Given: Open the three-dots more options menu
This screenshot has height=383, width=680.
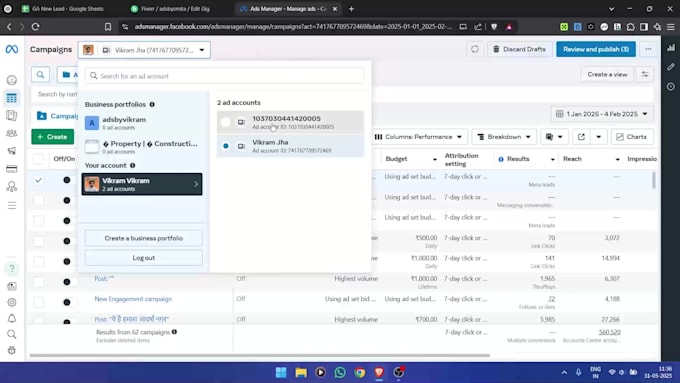Looking at the screenshot, I should pyautogui.click(x=648, y=49).
